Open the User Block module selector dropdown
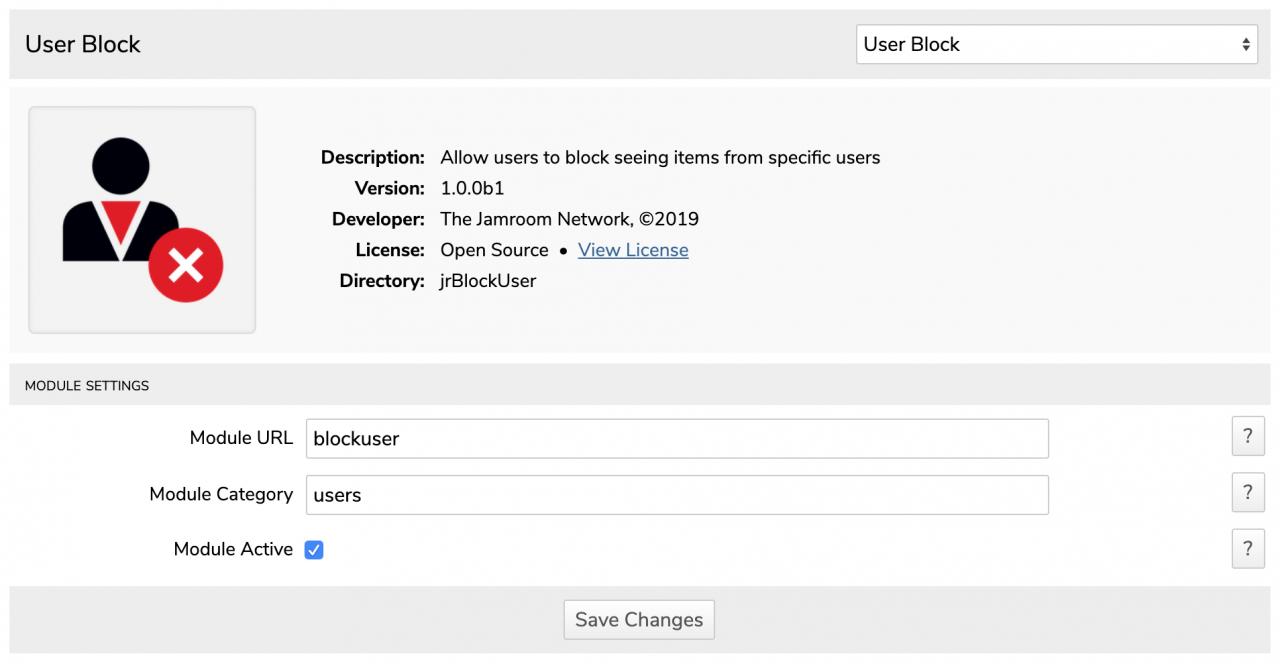 (1056, 45)
